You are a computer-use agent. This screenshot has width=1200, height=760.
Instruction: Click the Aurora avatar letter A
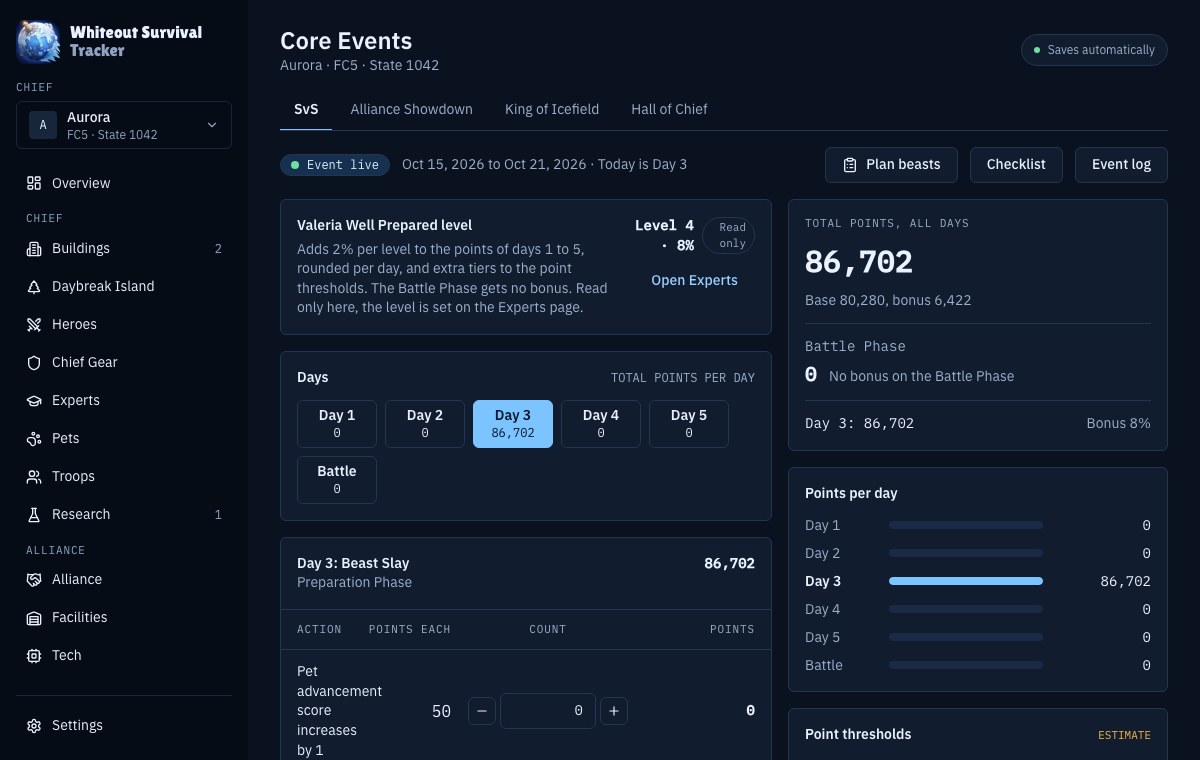click(43, 125)
